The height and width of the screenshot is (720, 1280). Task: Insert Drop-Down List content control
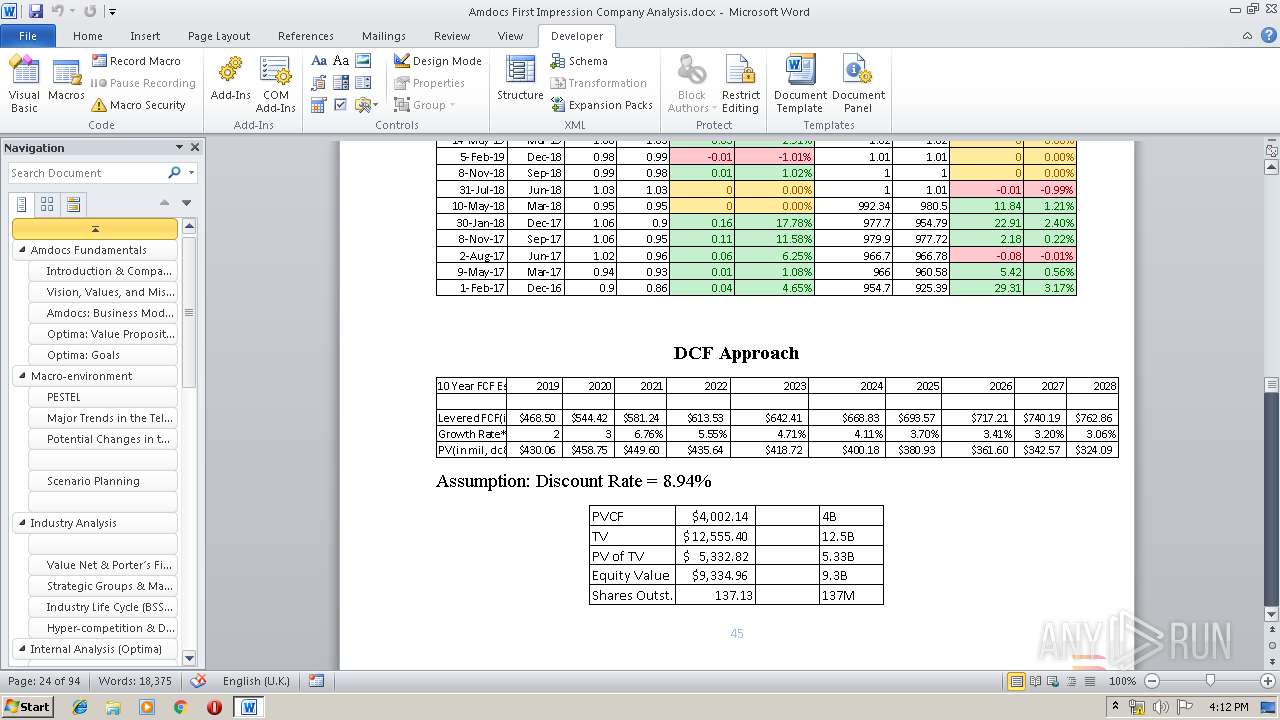363,83
